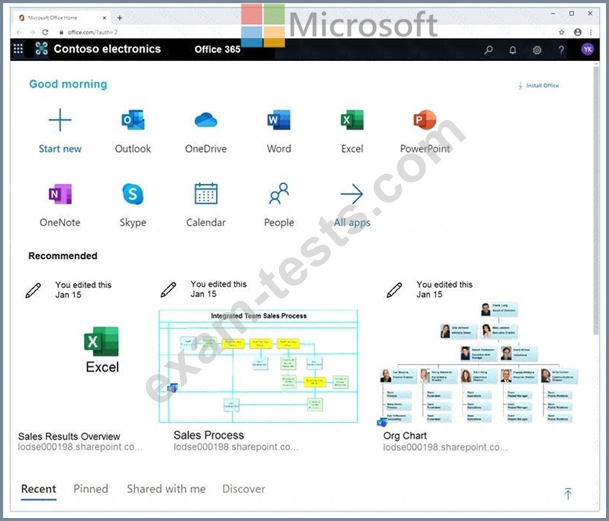Launch the PowerPoint app icon

pyautogui.click(x=425, y=120)
